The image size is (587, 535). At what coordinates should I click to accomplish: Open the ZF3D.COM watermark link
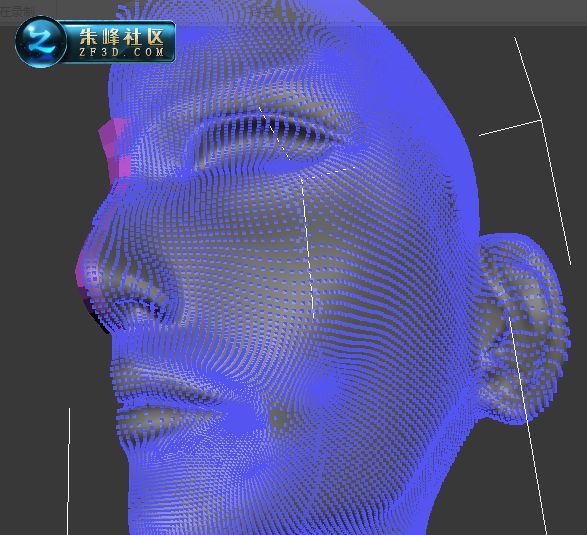[122, 52]
